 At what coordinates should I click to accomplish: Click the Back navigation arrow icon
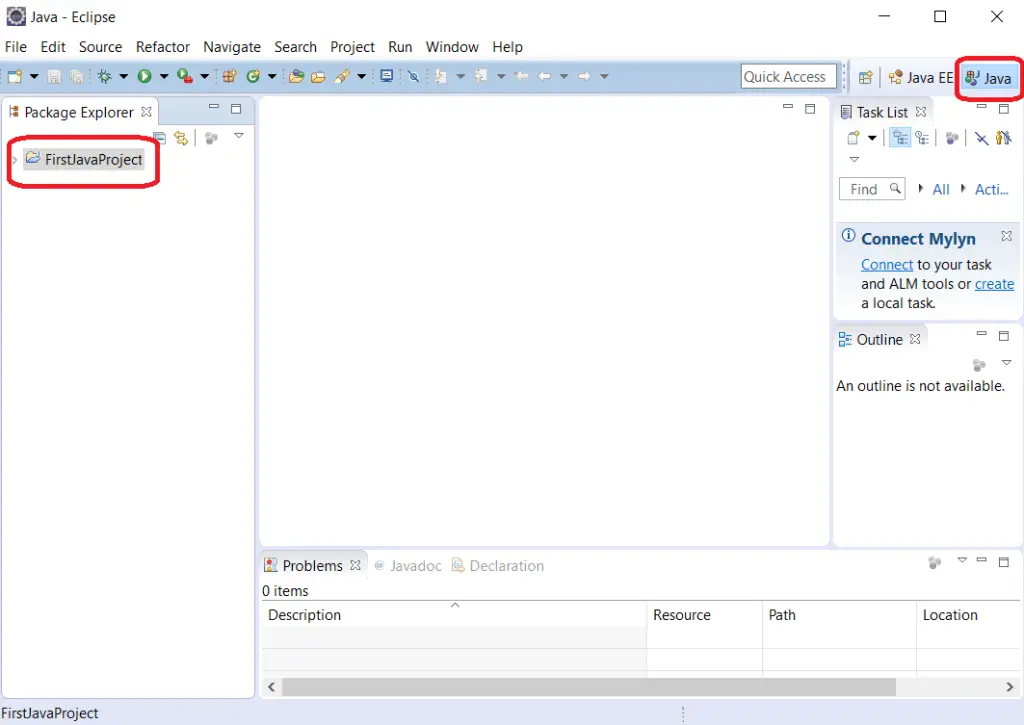pos(543,76)
